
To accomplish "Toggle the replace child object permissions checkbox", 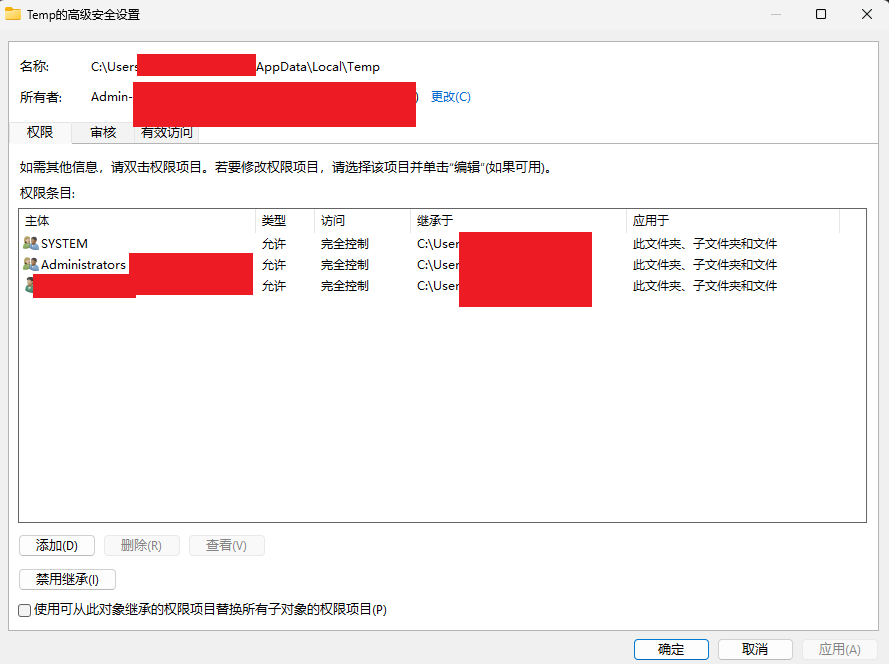I will pos(24,610).
